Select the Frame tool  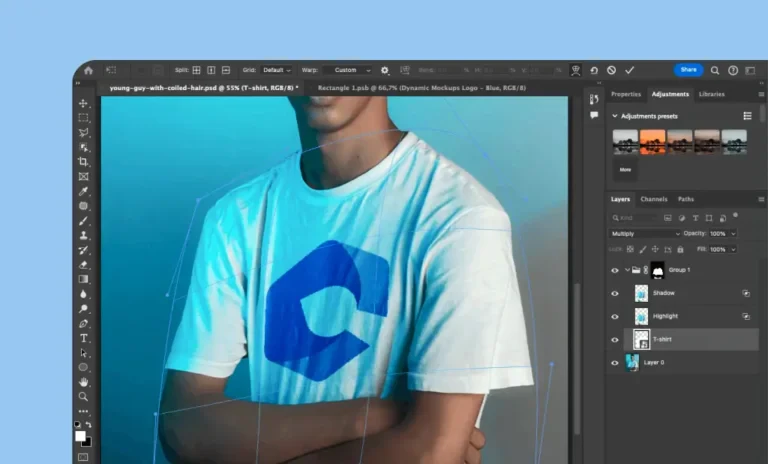pos(83,177)
